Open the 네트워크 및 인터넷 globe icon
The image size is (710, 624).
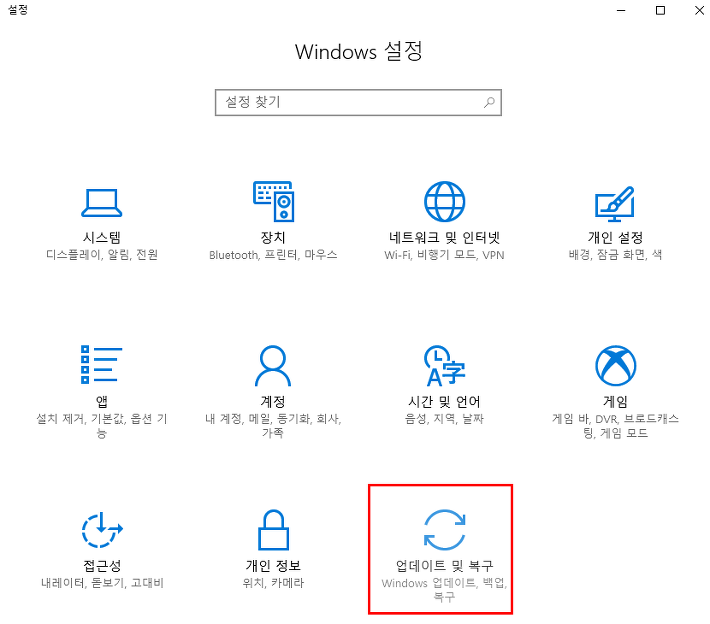pos(444,202)
